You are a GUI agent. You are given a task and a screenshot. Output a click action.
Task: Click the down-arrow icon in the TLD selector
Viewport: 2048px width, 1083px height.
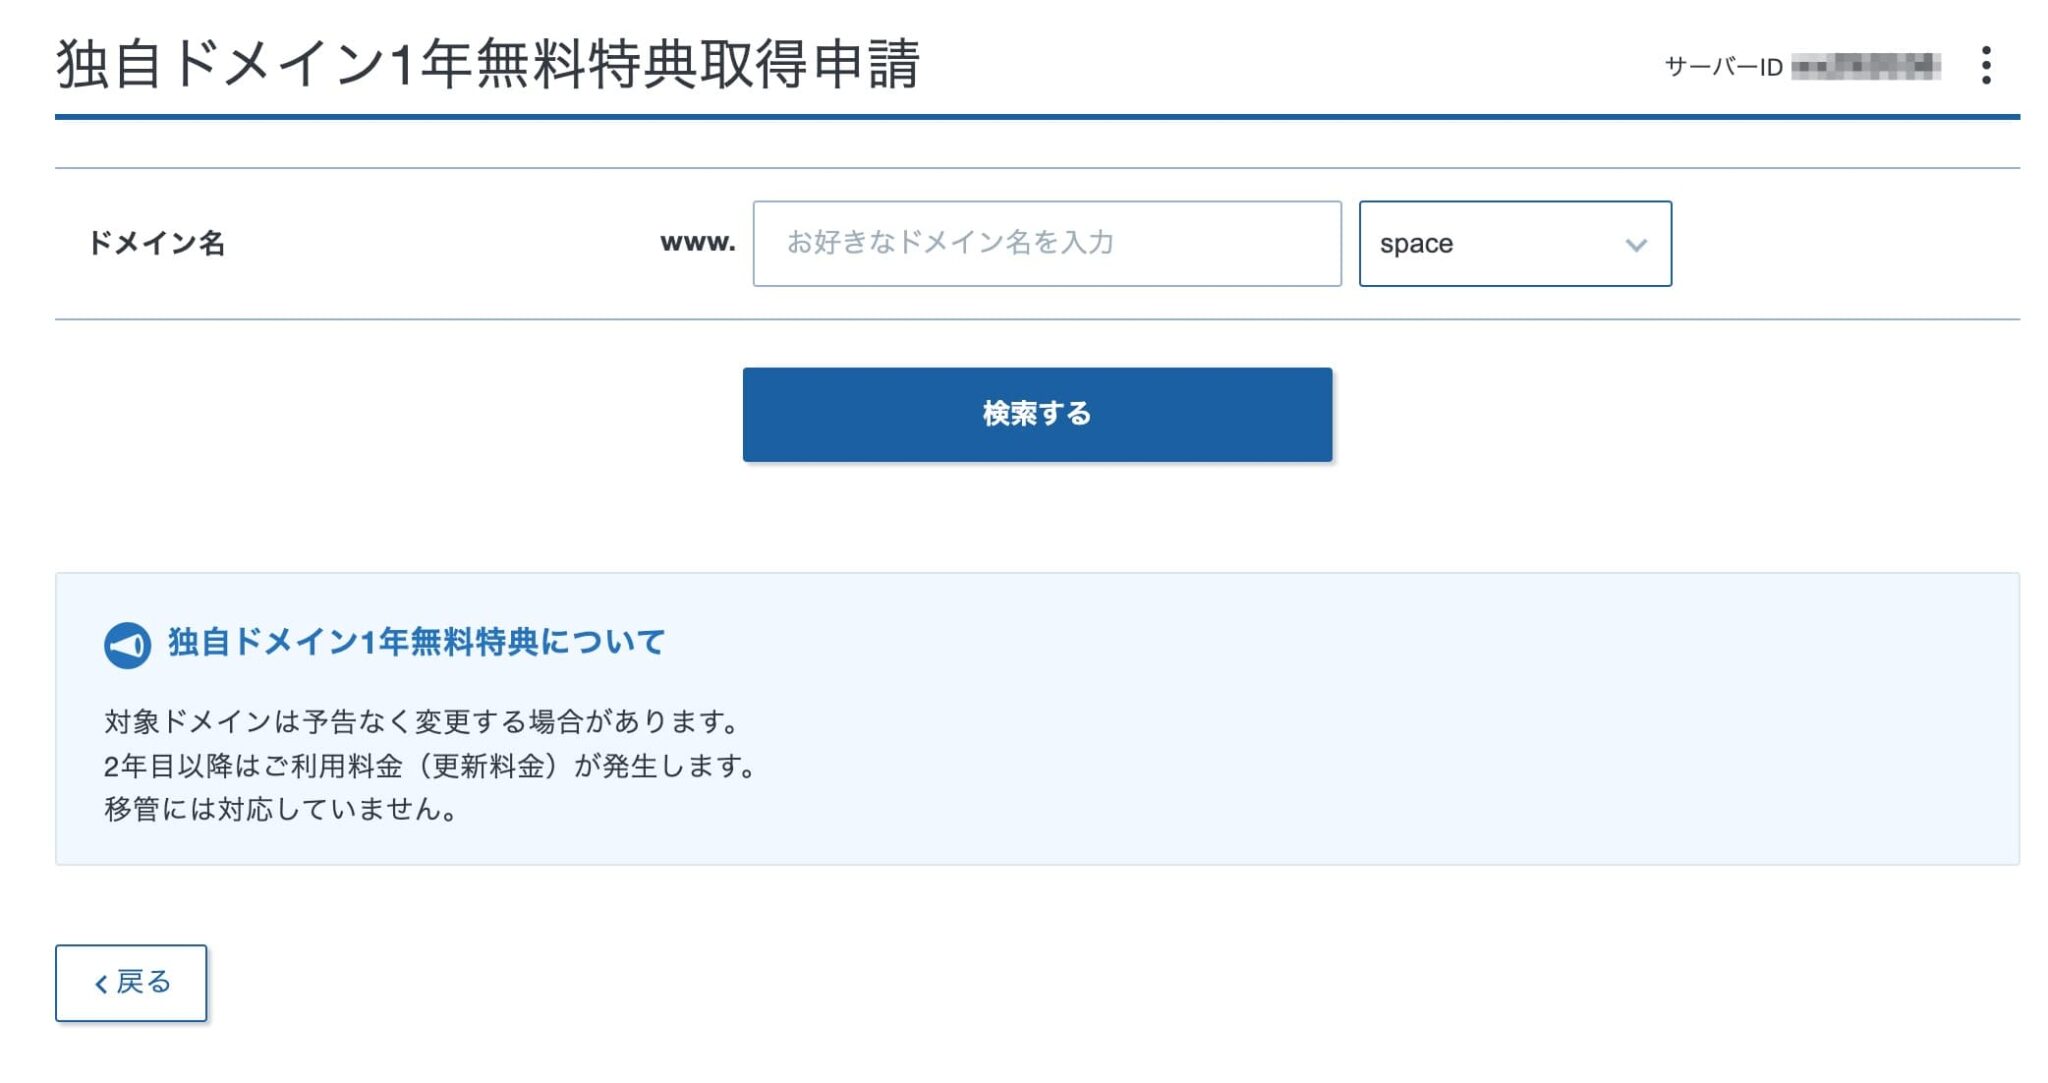click(x=1636, y=243)
